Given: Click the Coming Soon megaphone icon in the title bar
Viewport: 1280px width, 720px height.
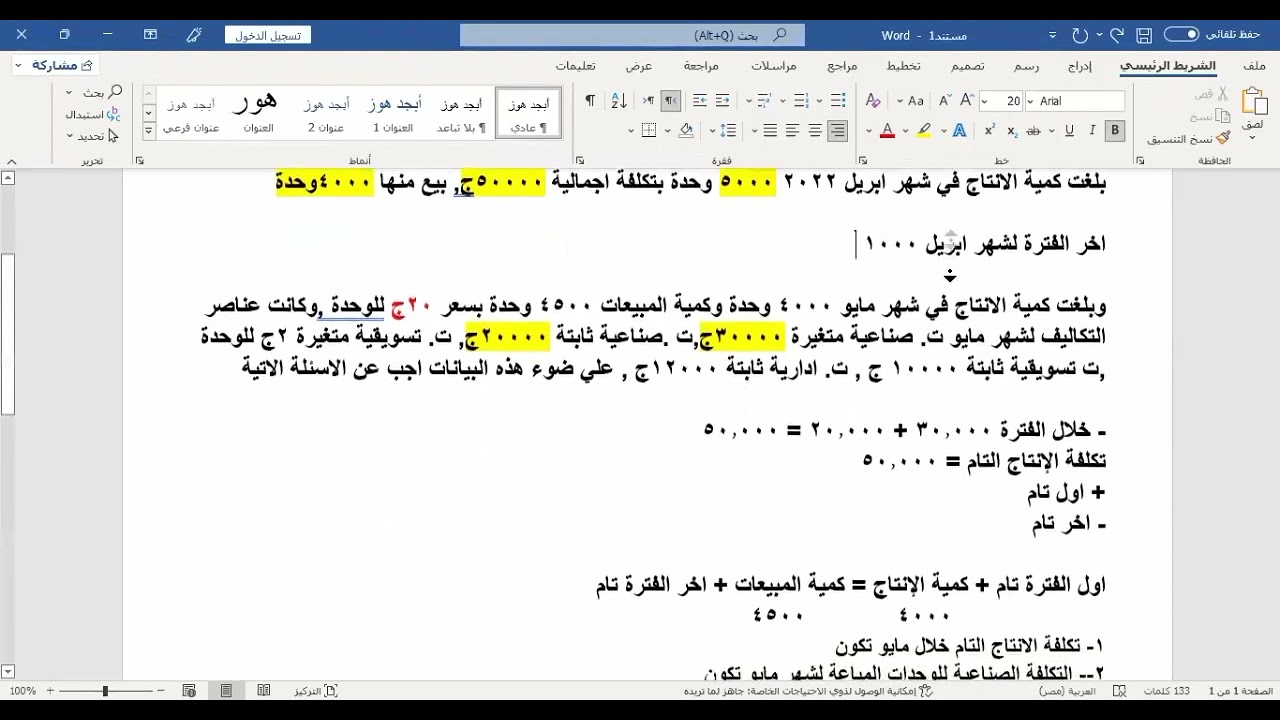Looking at the screenshot, I should (x=194, y=35).
